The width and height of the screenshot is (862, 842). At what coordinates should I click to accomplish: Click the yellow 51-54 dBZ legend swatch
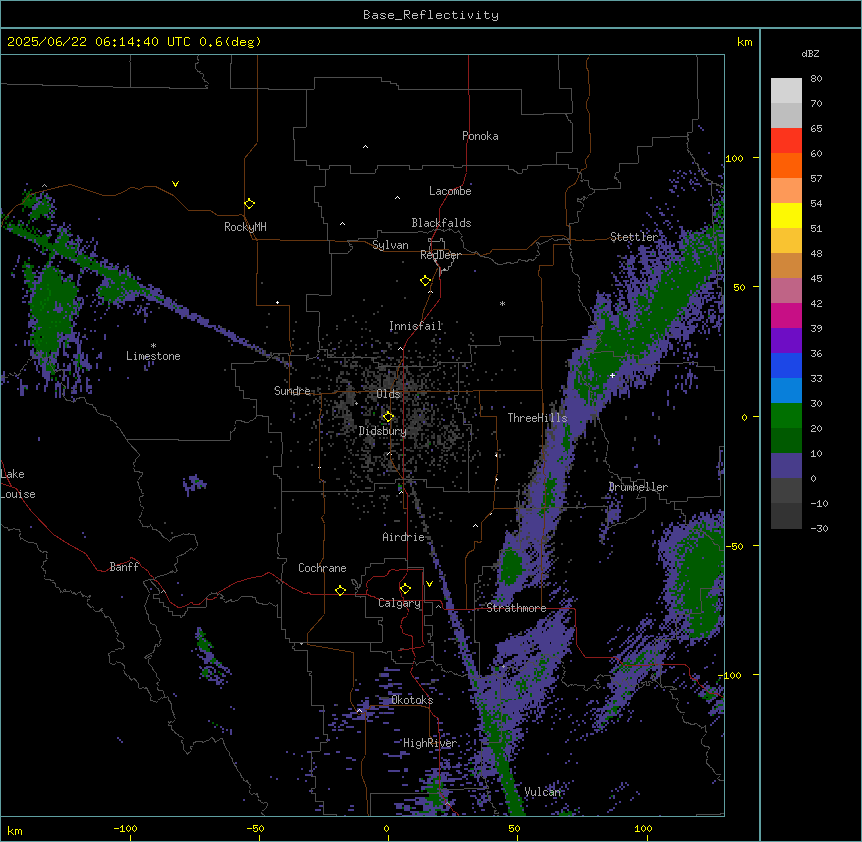click(786, 215)
